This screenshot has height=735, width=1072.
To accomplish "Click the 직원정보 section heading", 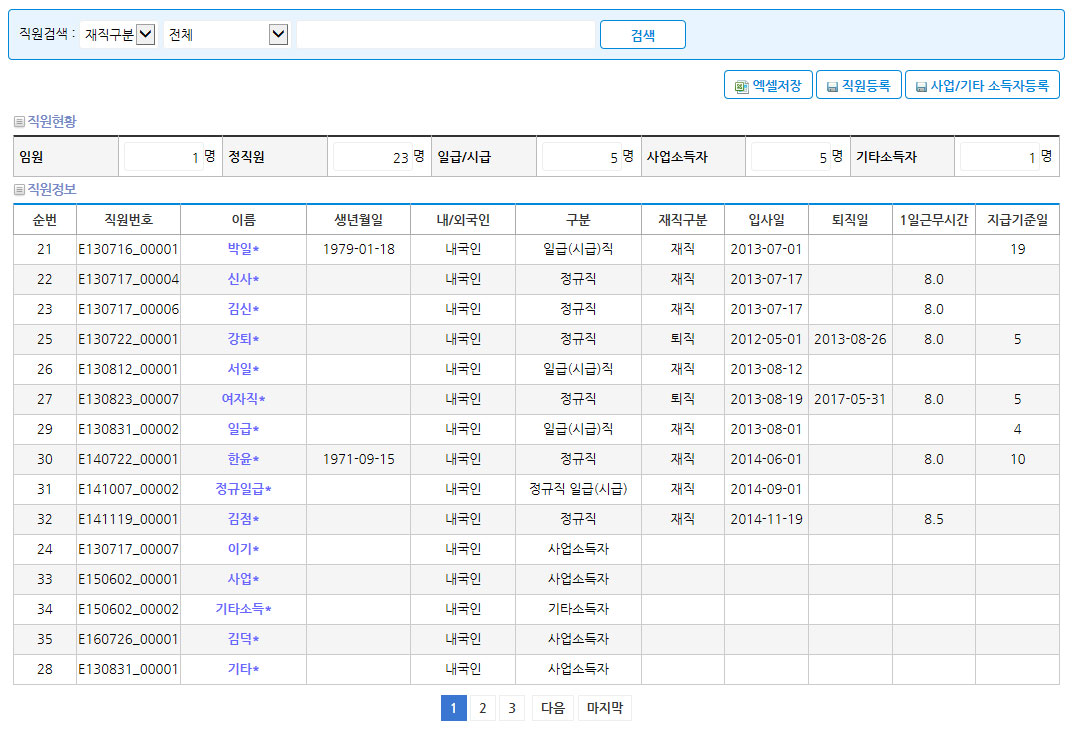I will tap(51, 189).
